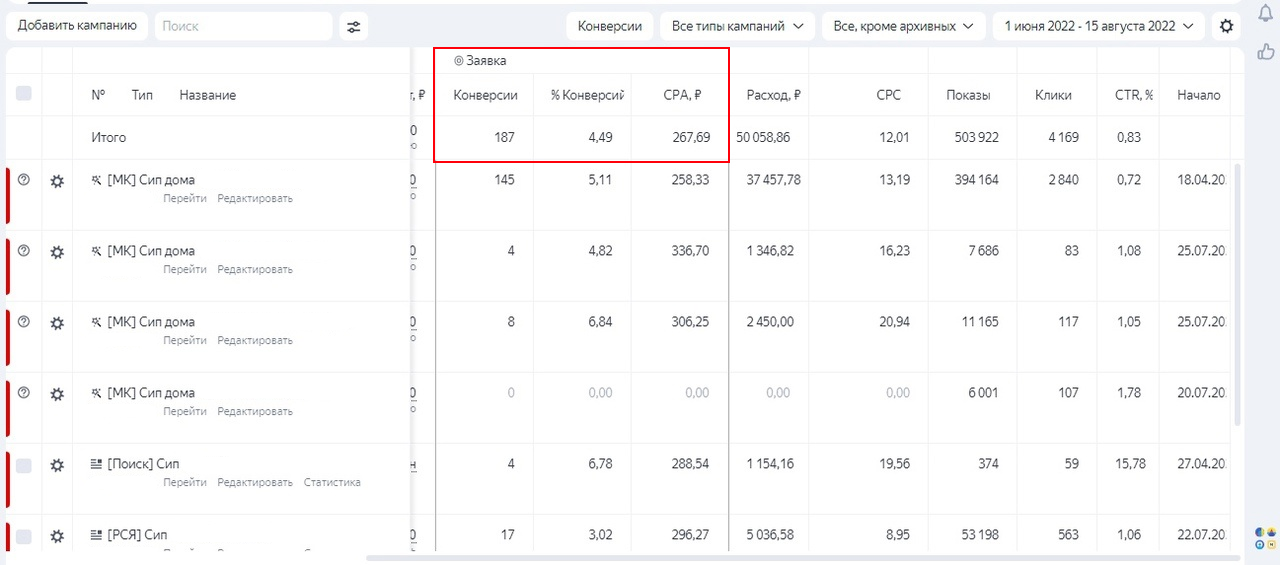Open gear menu for campaign with 8 conversions
This screenshot has height=565, width=1280.
click(x=57, y=323)
